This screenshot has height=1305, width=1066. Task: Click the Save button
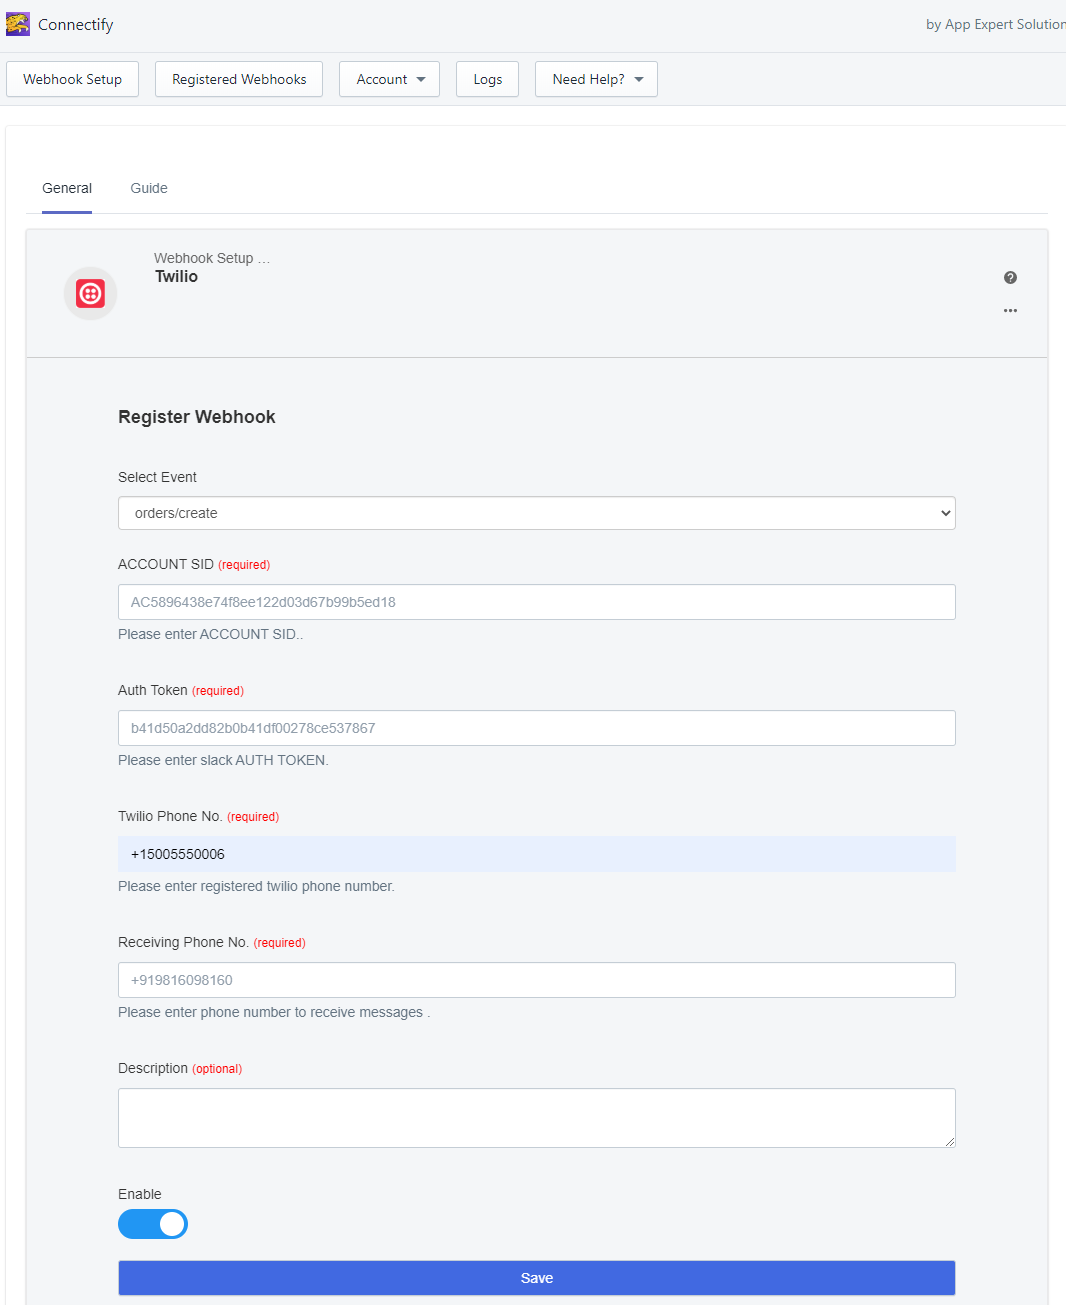(x=537, y=1278)
